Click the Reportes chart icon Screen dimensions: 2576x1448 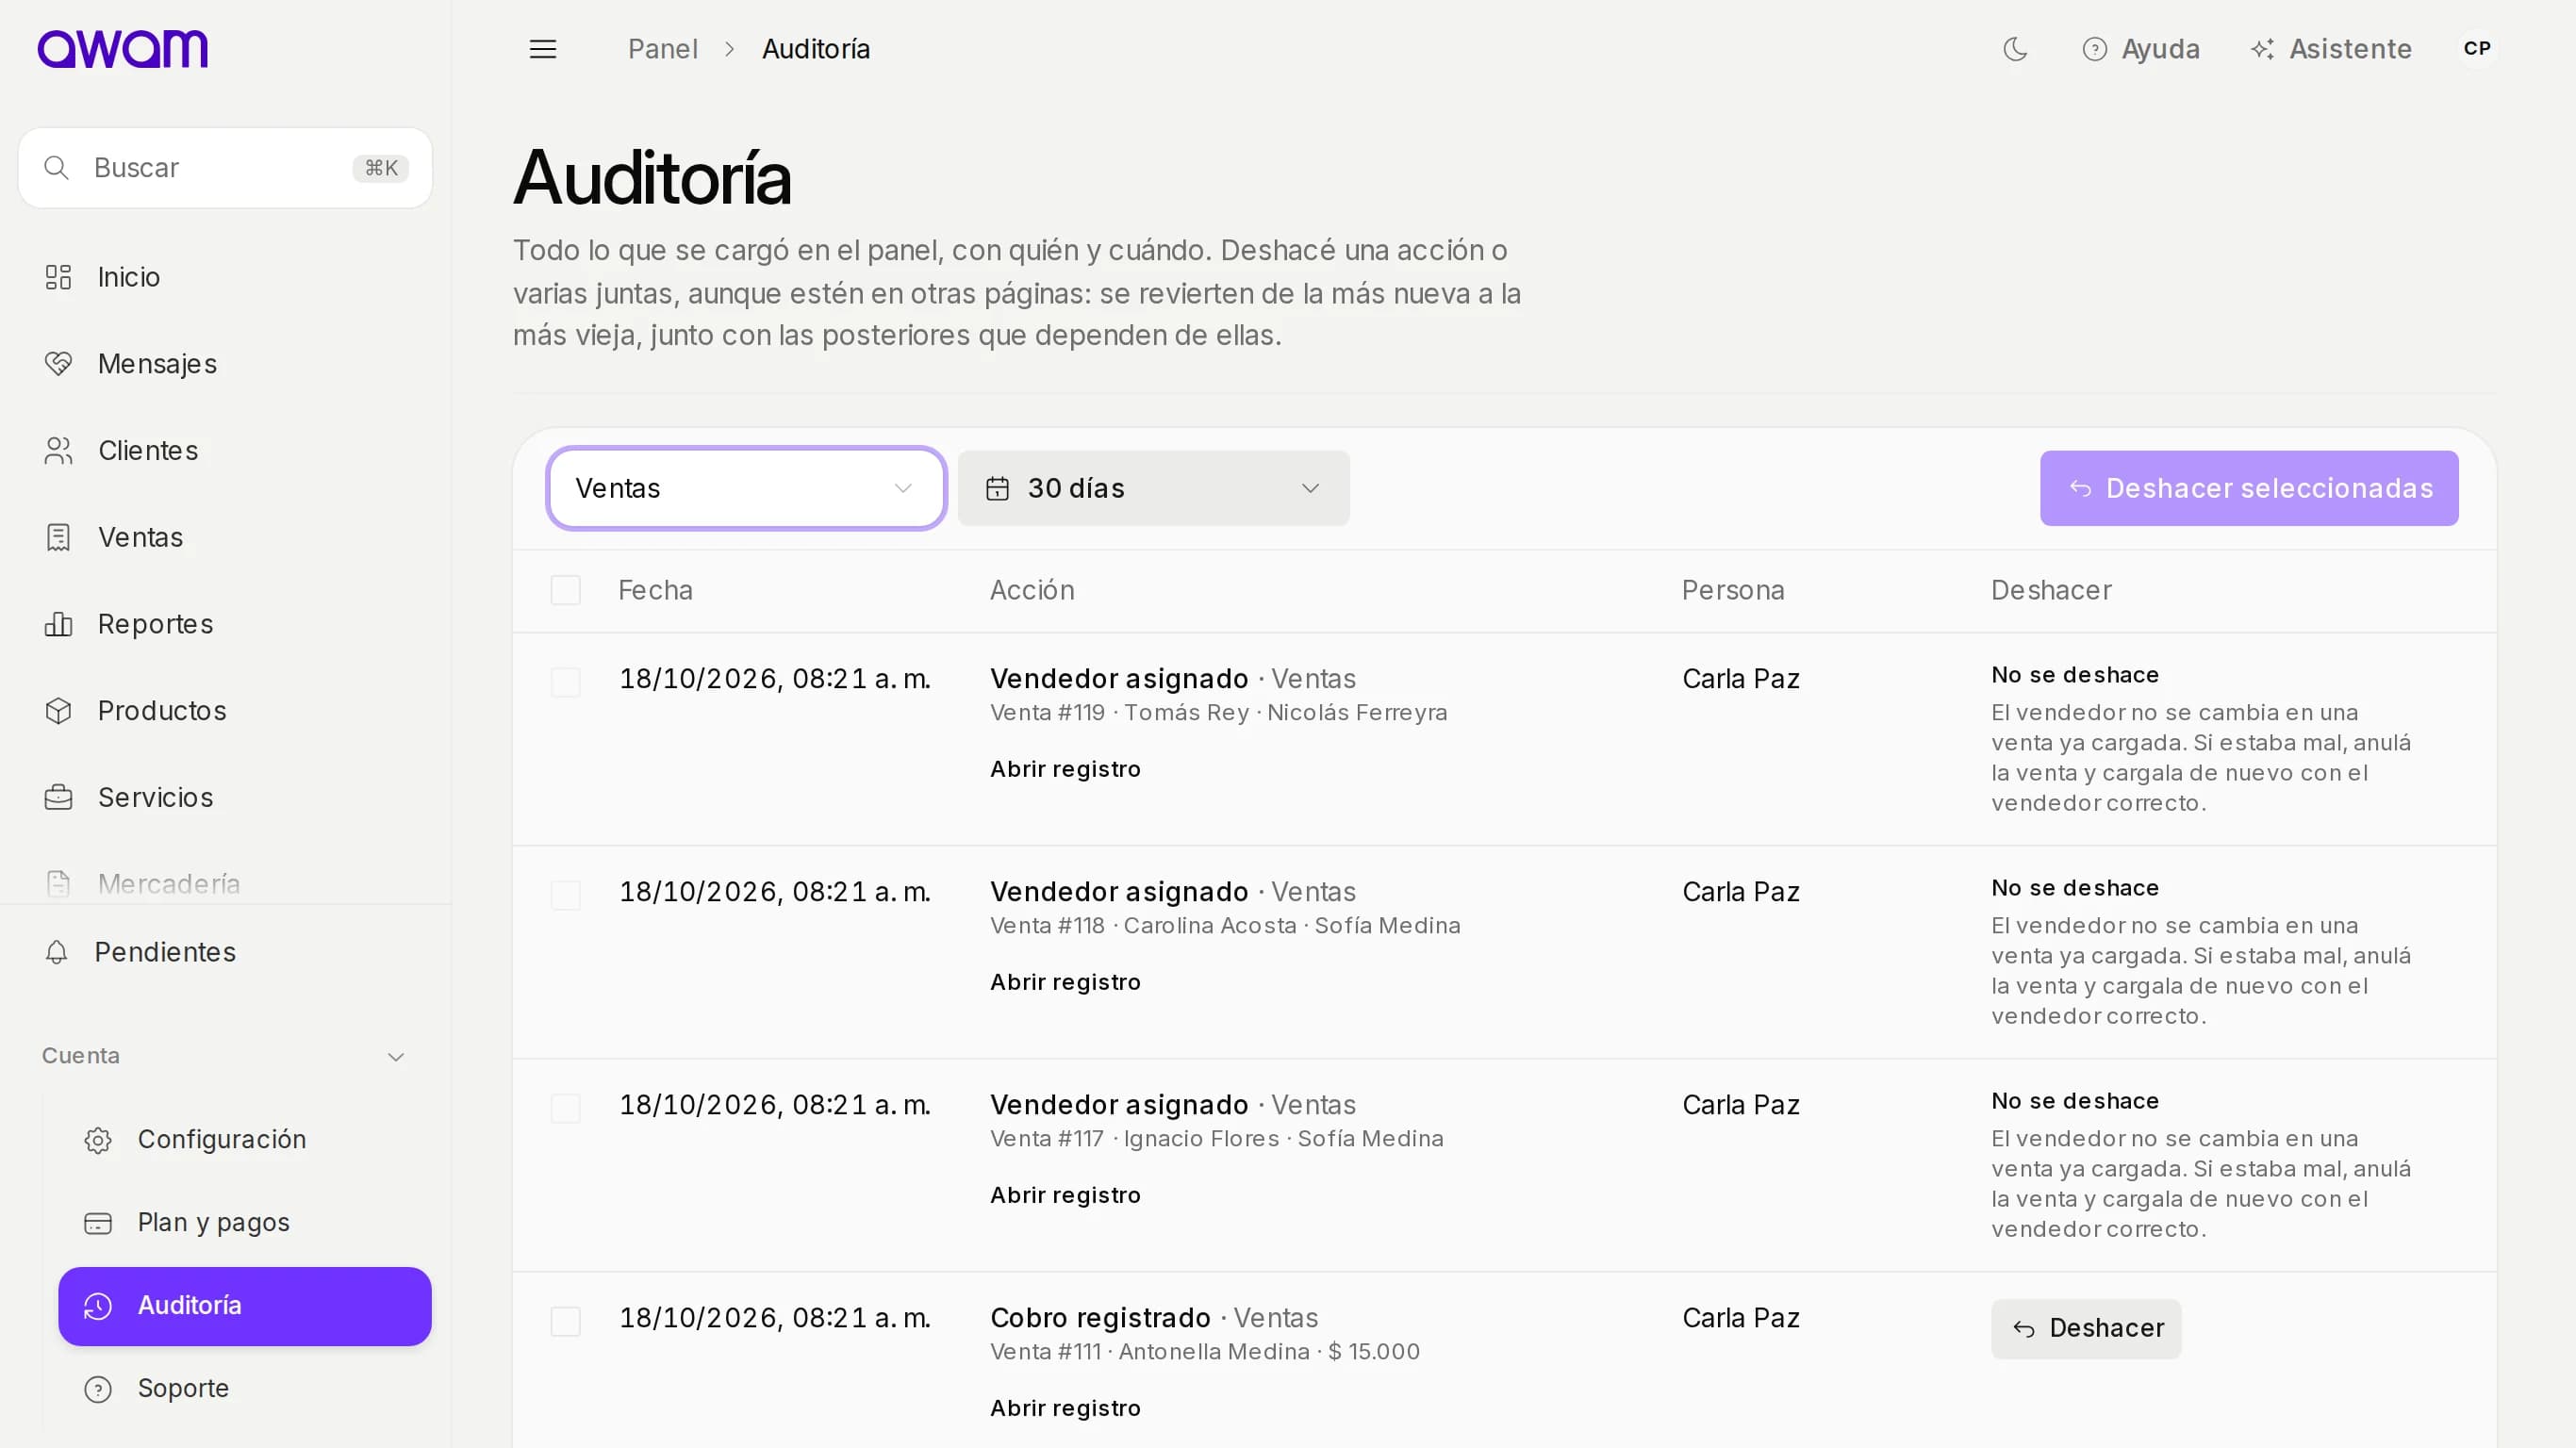[59, 624]
